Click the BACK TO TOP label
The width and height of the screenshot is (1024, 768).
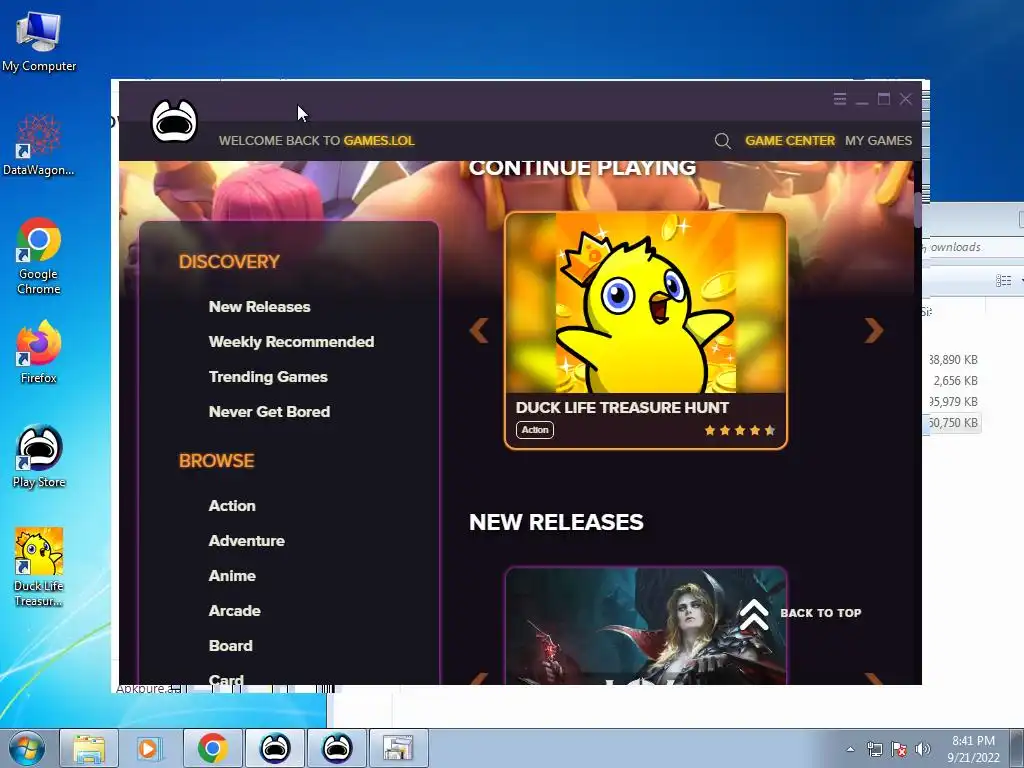[820, 613]
